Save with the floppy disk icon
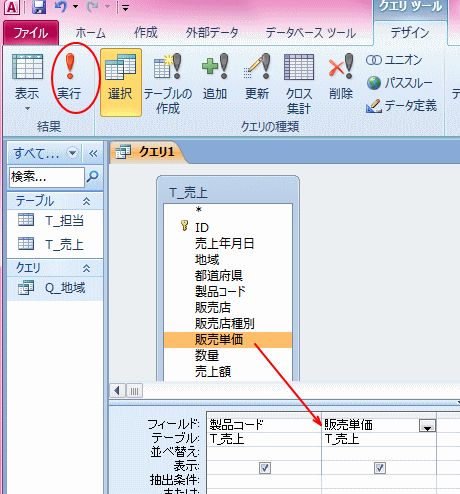This screenshot has height=494, width=460. (39, 7)
